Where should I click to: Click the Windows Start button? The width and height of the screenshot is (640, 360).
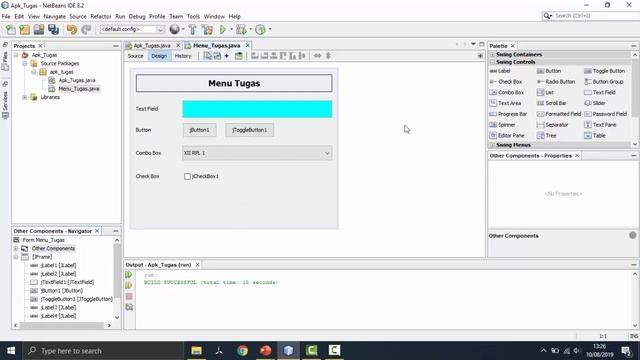coord(11,351)
